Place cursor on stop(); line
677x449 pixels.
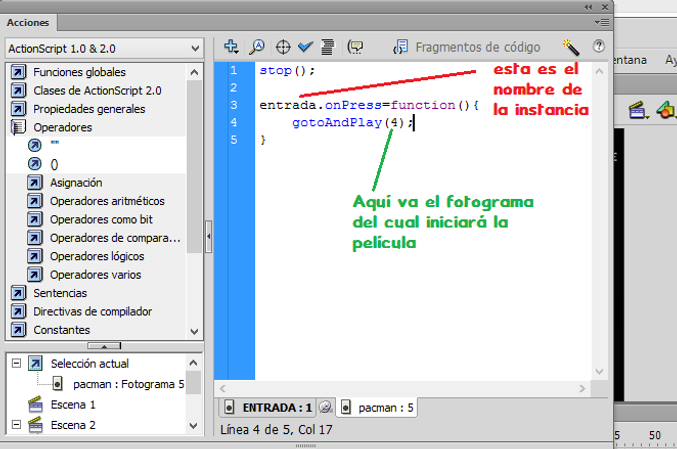pos(287,70)
